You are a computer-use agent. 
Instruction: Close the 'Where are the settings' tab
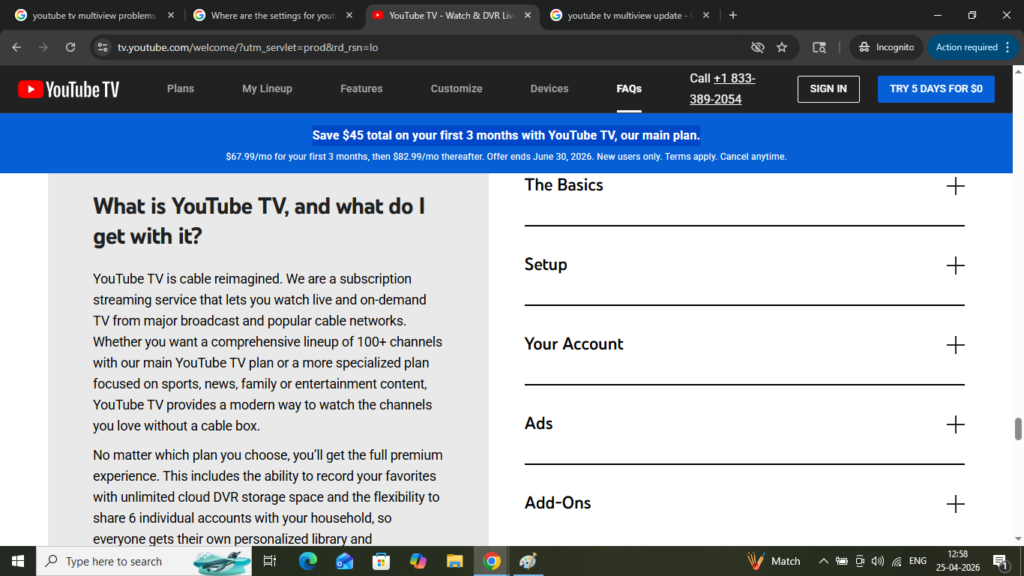pos(349,15)
